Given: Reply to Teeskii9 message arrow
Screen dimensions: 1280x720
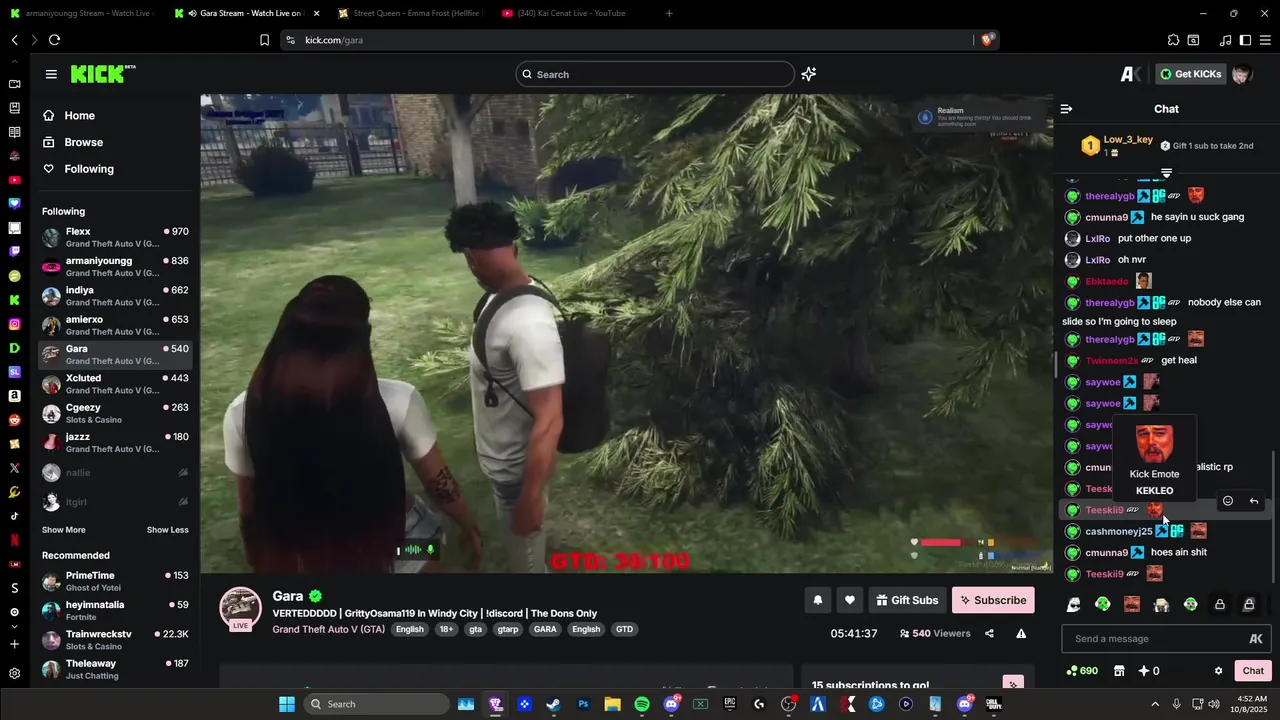Looking at the screenshot, I should pos(1254,501).
